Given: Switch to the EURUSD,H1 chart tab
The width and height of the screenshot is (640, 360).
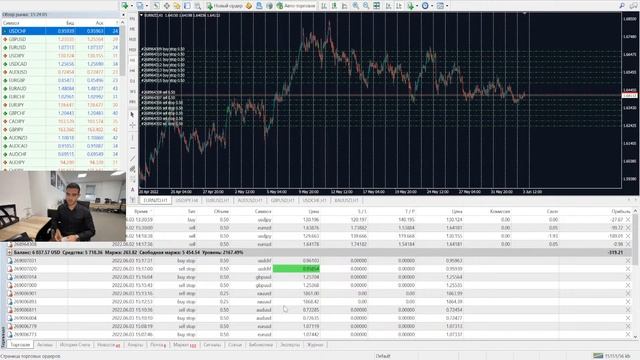Looking at the screenshot, I should (x=218, y=200).
